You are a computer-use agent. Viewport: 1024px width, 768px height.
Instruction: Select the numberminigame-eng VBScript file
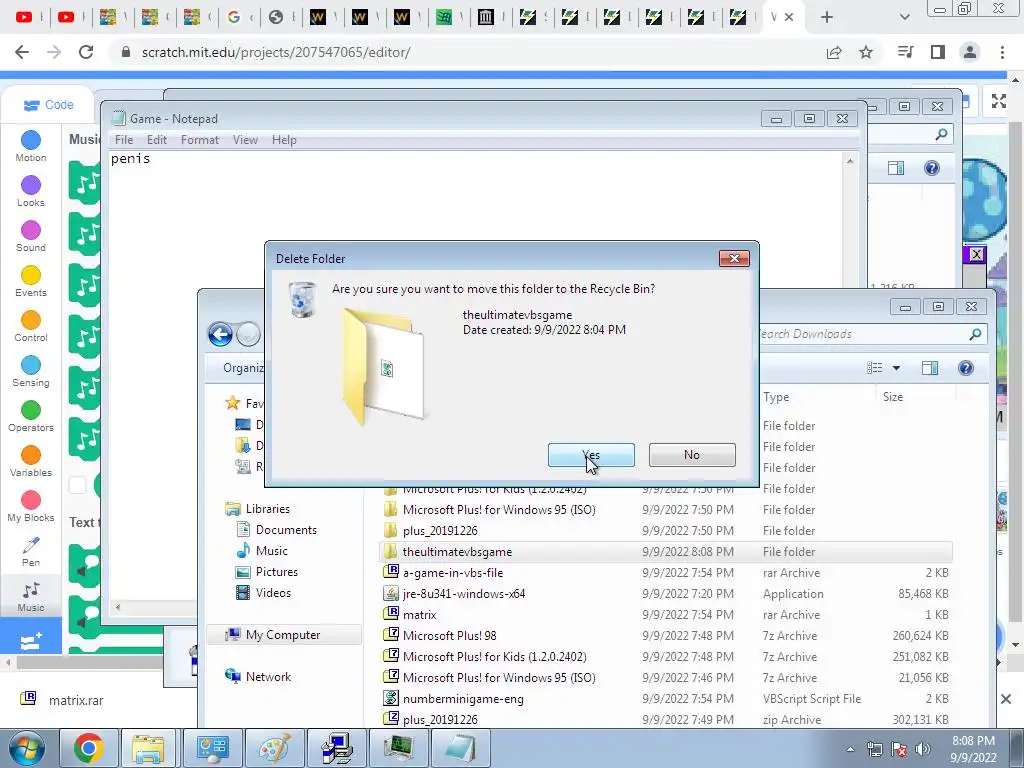tap(665, 699)
